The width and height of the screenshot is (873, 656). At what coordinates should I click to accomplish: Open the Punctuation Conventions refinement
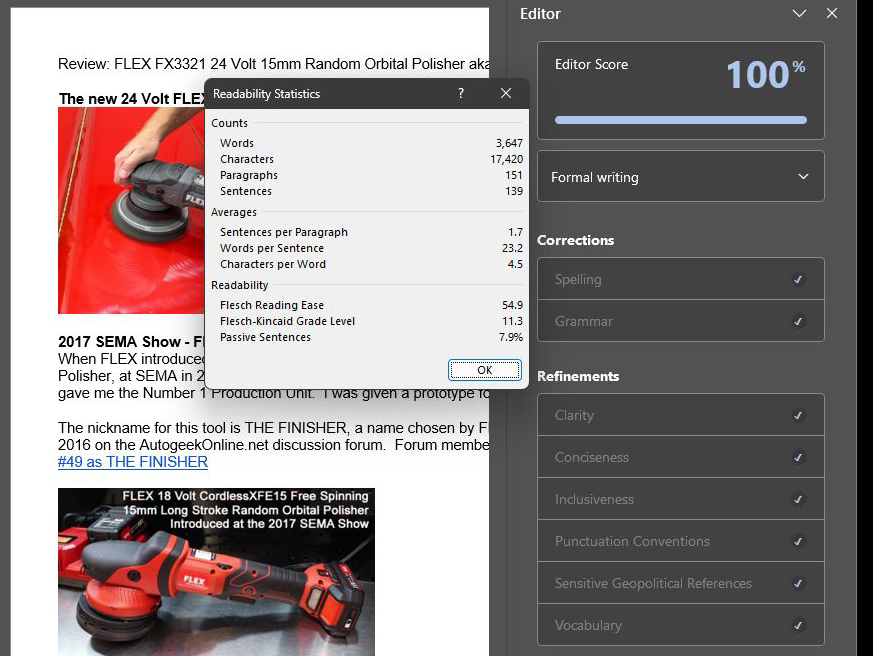[680, 541]
